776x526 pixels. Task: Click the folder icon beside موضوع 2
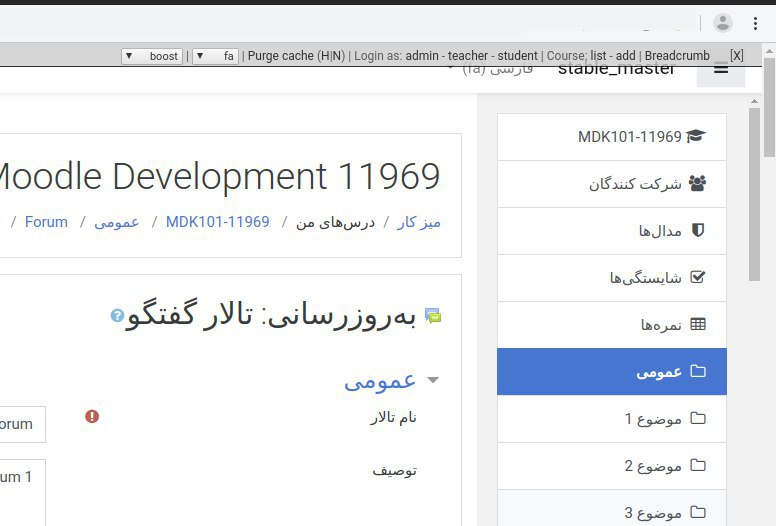click(x=698, y=465)
